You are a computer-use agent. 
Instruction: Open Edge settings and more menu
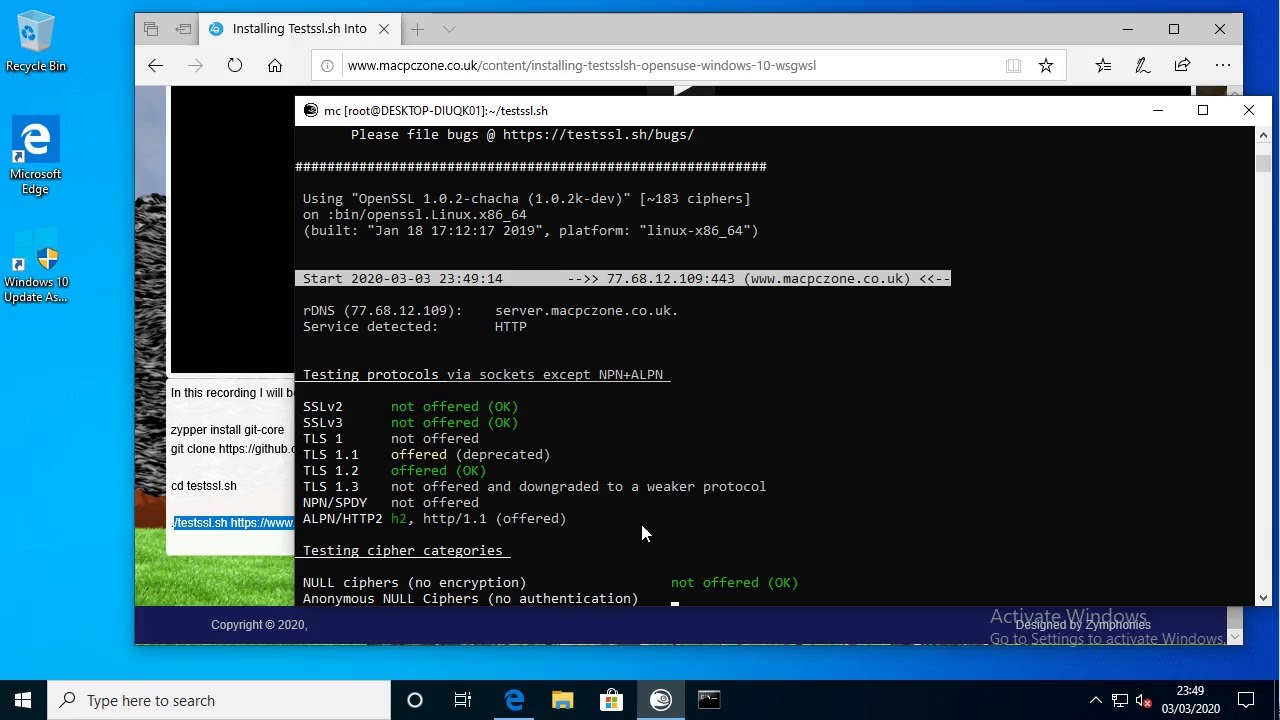tap(1222, 65)
